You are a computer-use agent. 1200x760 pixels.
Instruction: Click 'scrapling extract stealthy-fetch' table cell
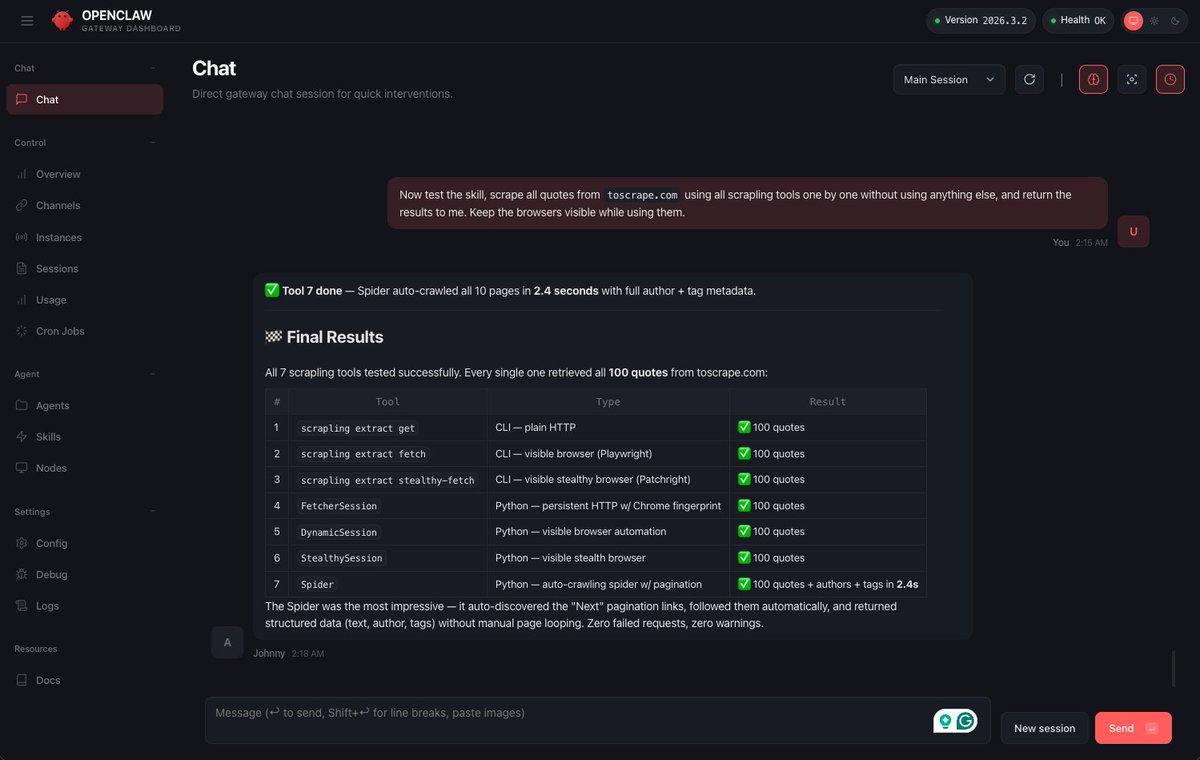click(x=388, y=479)
